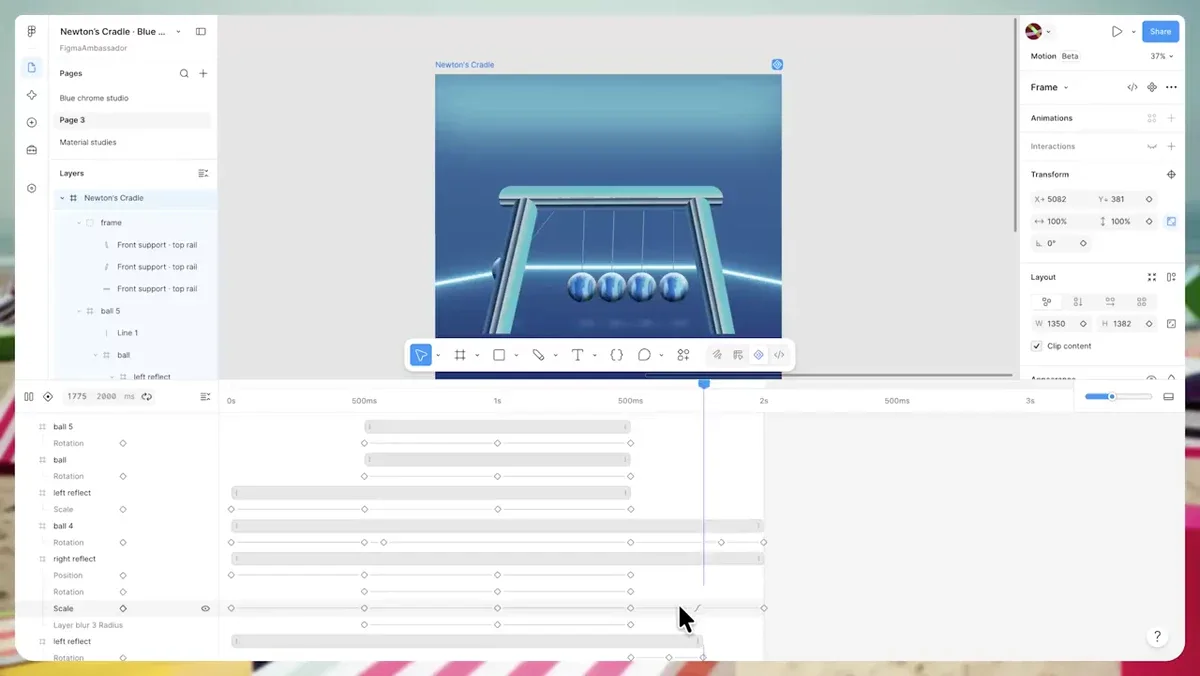This screenshot has height=676, width=1200.
Task: Open the Blue chrome studio page
Action: (x=94, y=98)
